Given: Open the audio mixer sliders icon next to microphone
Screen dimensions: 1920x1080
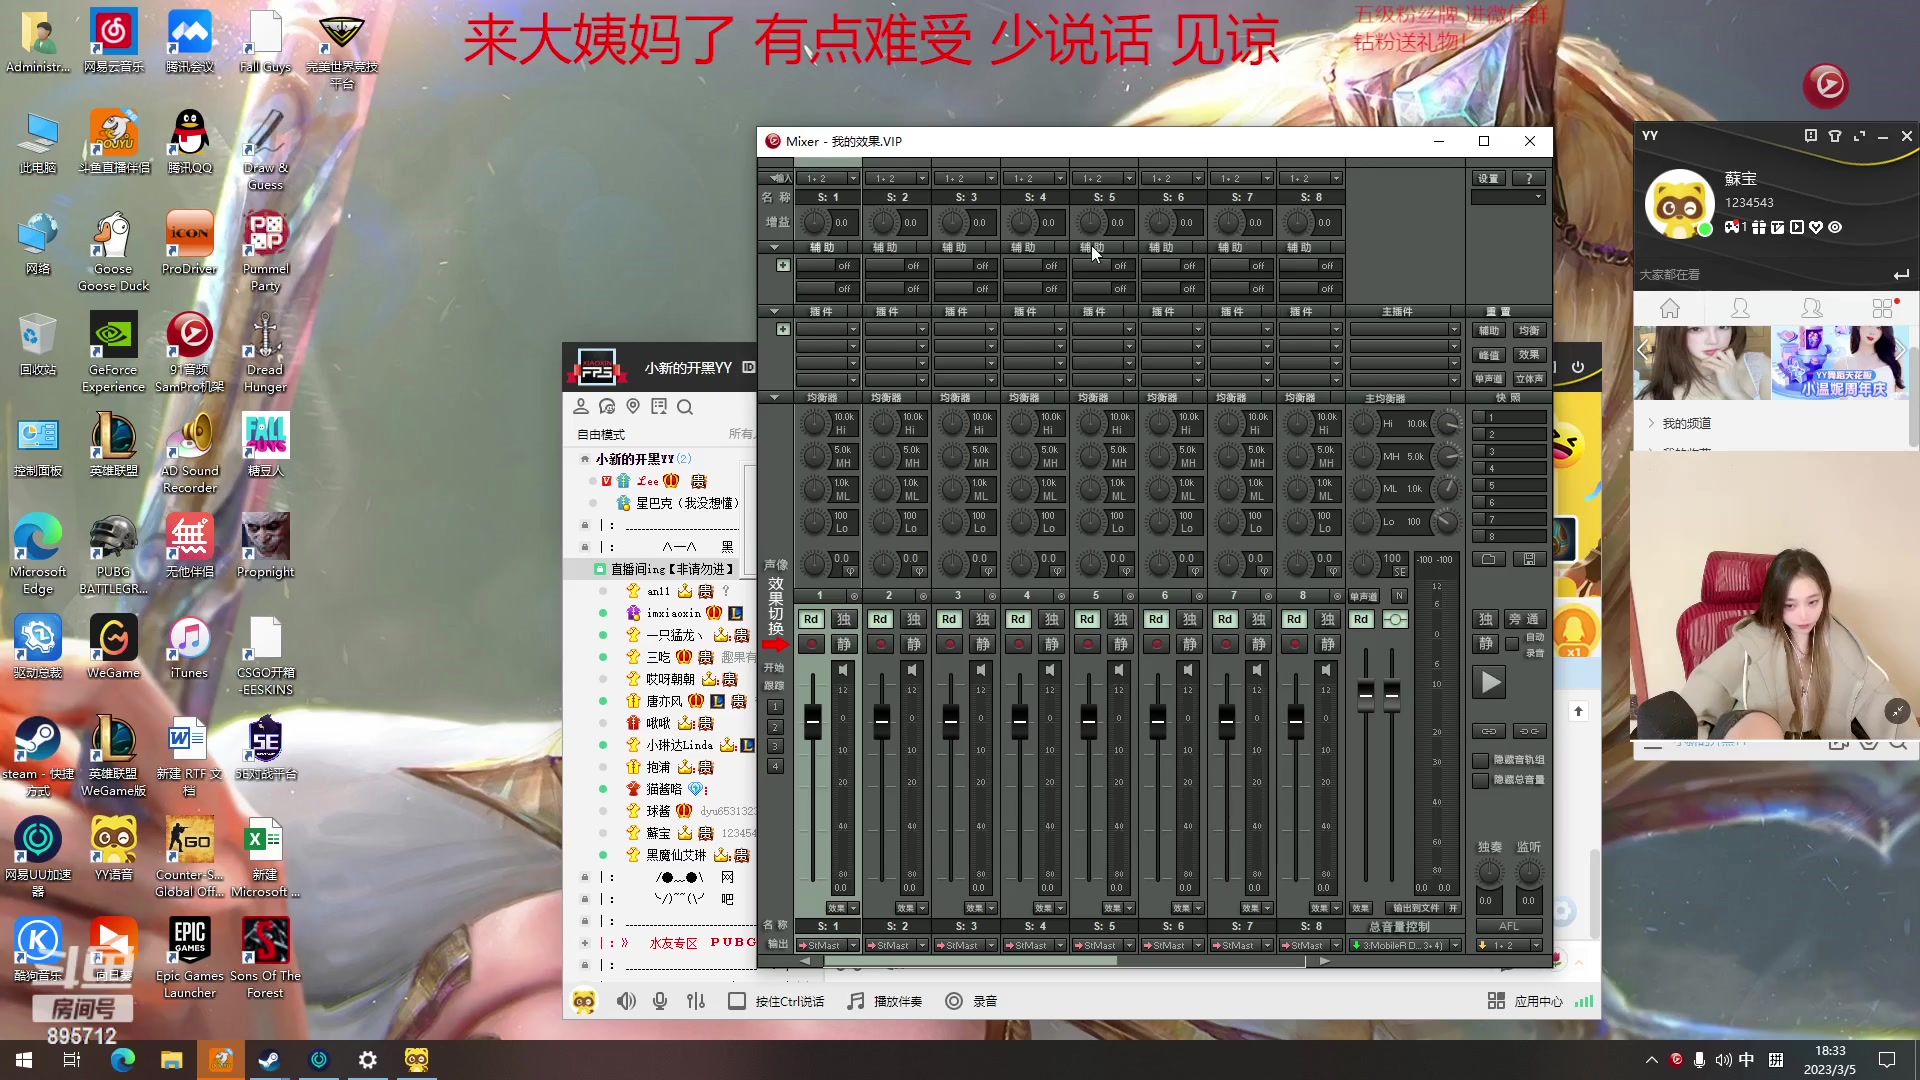Looking at the screenshot, I should [696, 1000].
